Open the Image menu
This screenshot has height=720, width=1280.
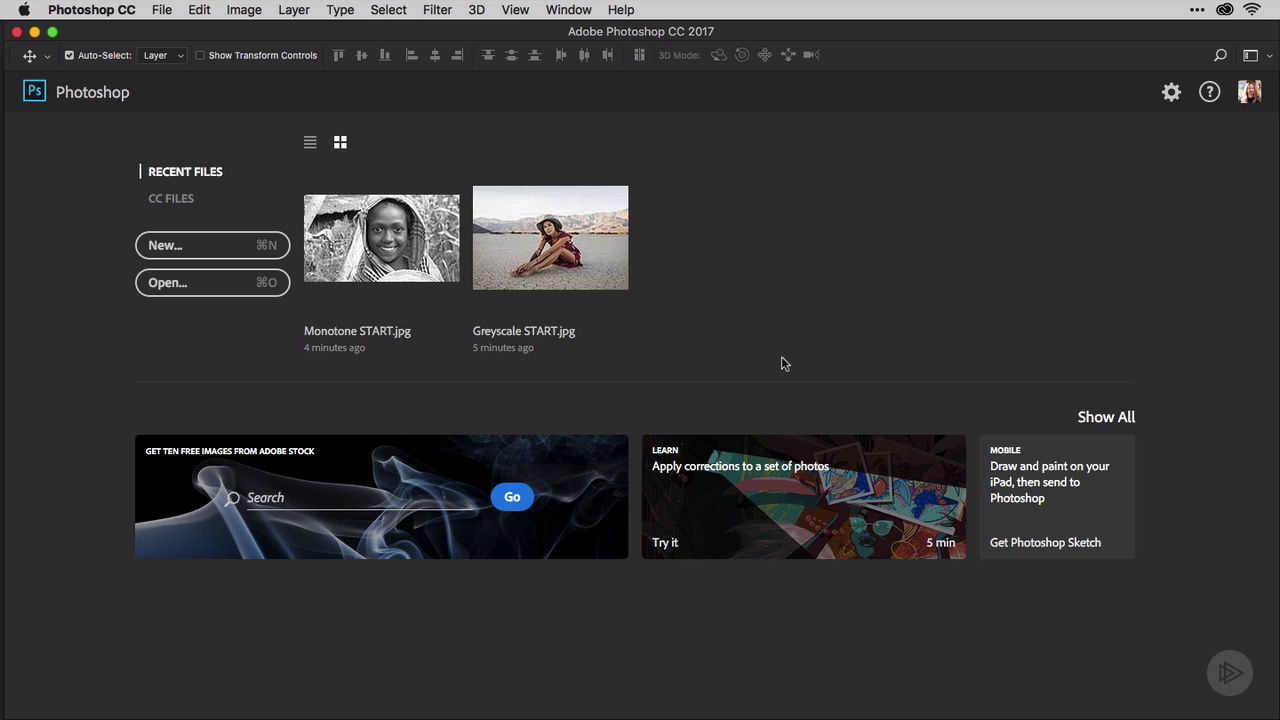[x=244, y=10]
